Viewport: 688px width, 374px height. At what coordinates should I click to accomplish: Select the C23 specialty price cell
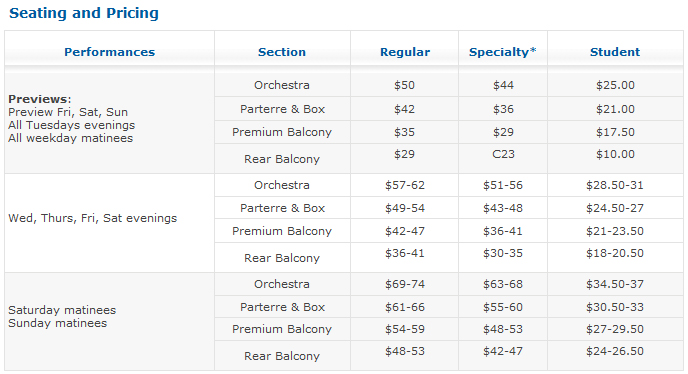tap(503, 155)
